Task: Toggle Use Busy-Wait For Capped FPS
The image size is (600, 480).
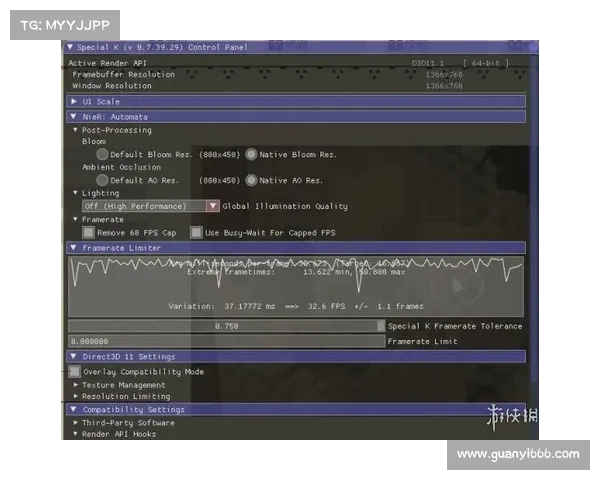Action: pos(197,232)
